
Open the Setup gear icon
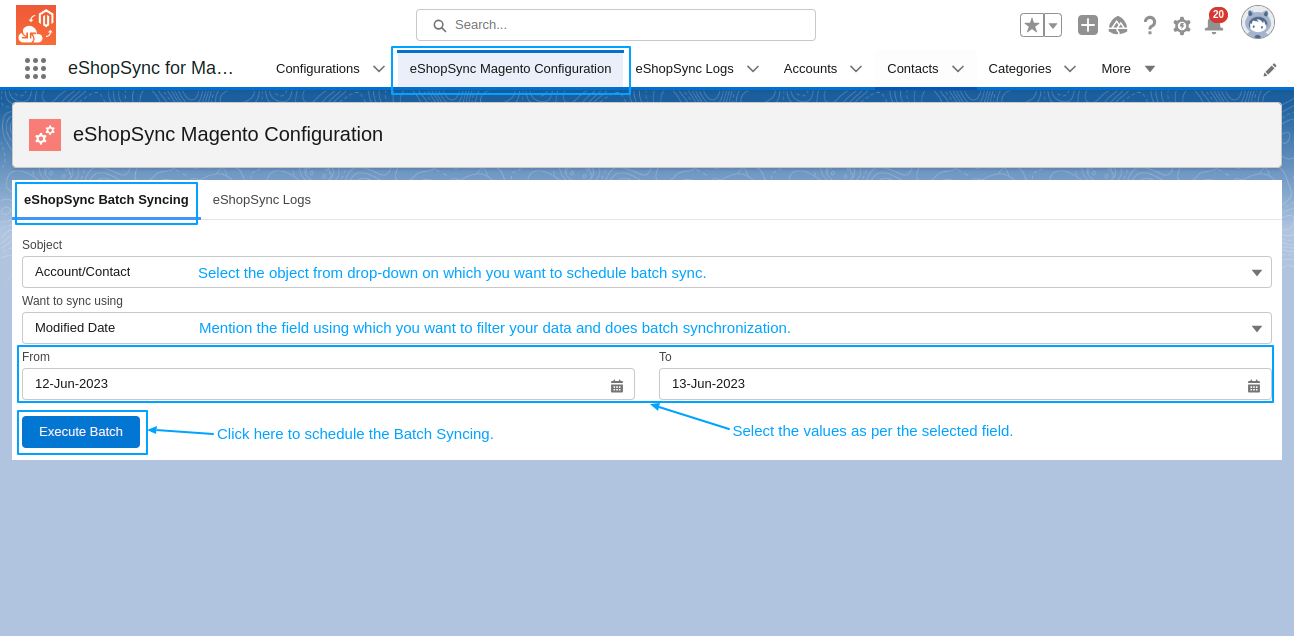[1182, 26]
